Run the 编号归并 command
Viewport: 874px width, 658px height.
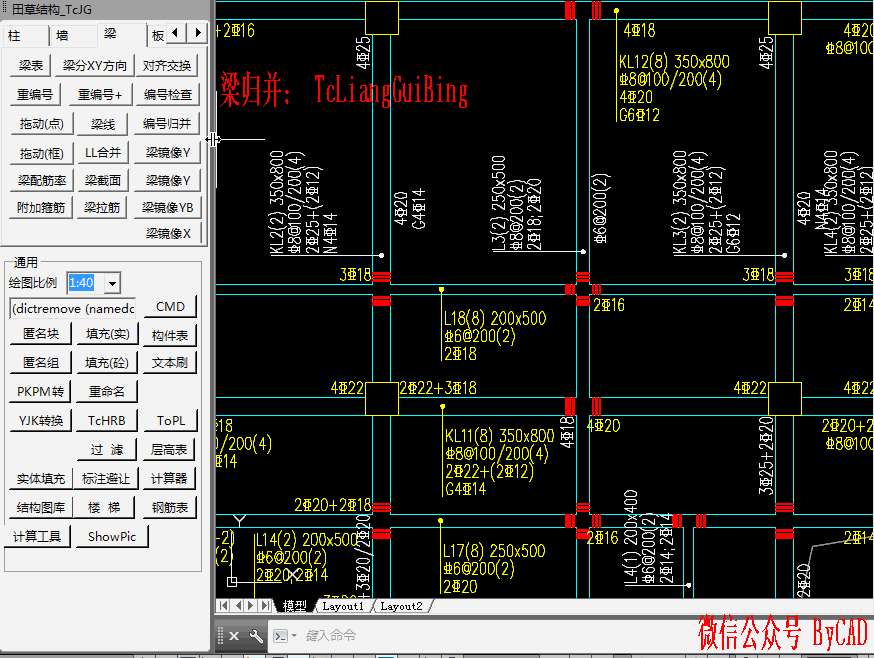167,124
